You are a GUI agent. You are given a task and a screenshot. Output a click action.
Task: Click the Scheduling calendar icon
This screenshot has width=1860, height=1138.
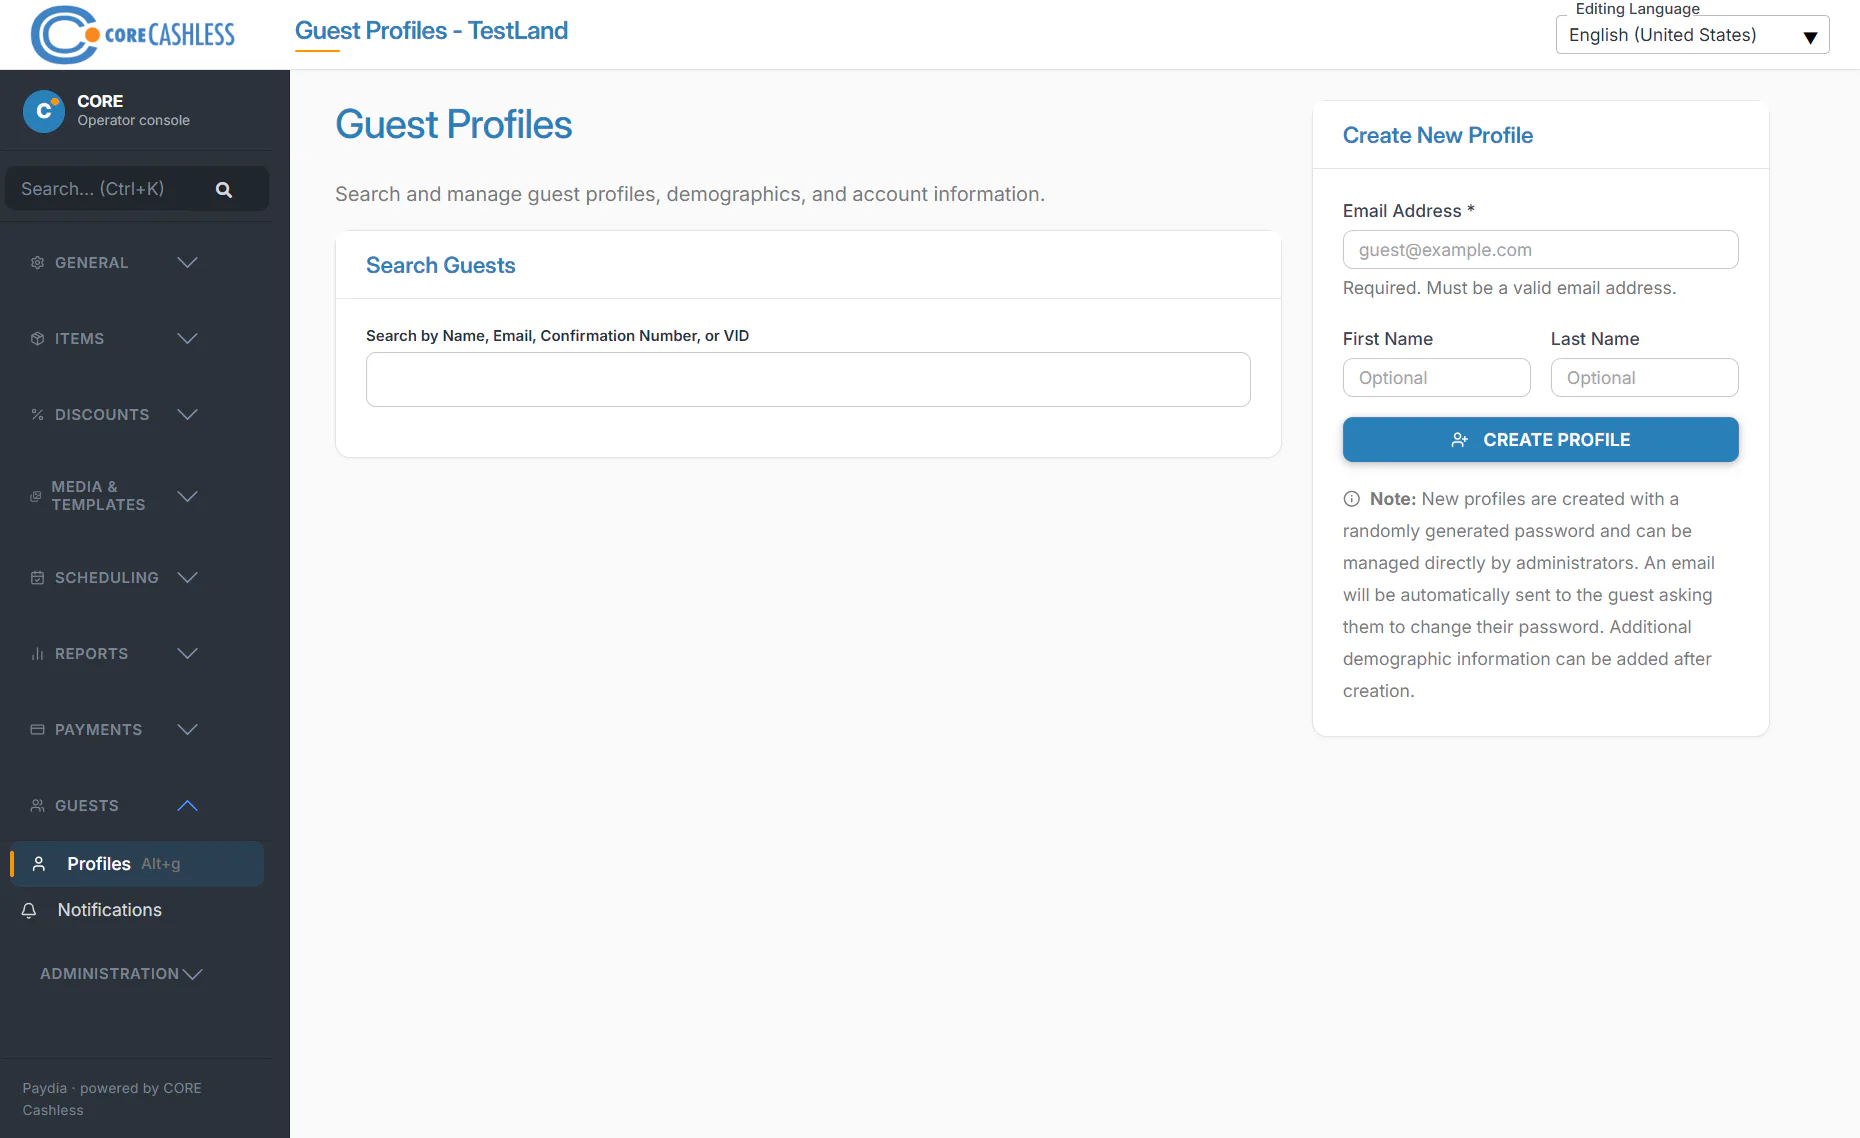point(37,578)
